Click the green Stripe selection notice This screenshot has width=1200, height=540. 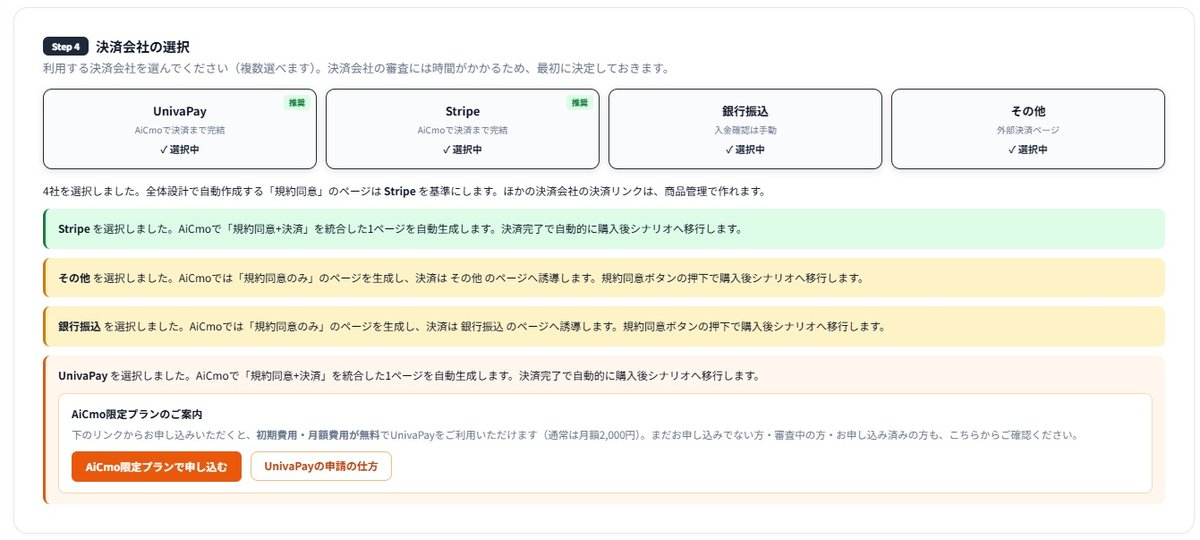click(x=604, y=228)
